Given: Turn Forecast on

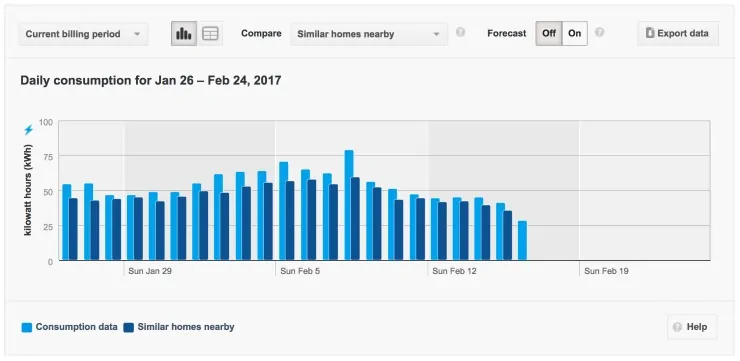Looking at the screenshot, I should (x=574, y=34).
